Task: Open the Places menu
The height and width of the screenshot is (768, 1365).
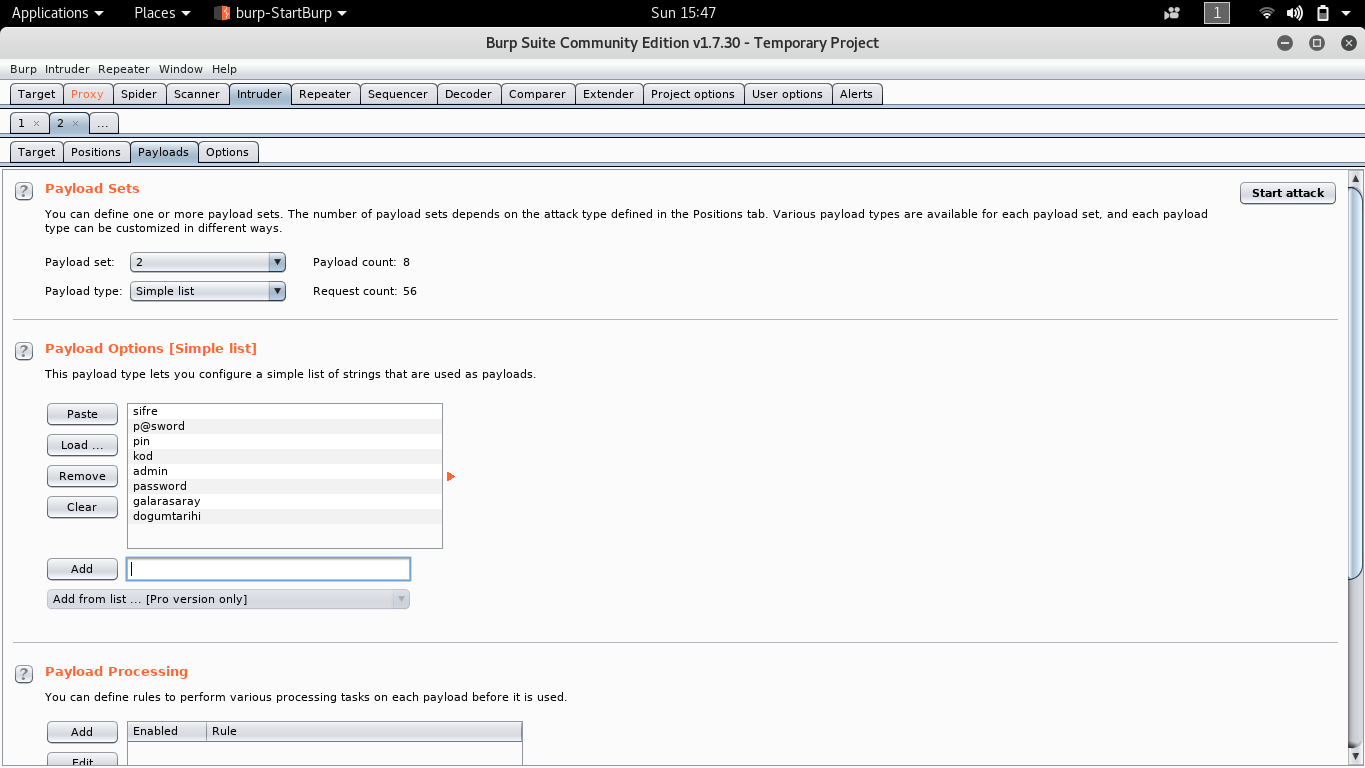Action: pos(162,13)
